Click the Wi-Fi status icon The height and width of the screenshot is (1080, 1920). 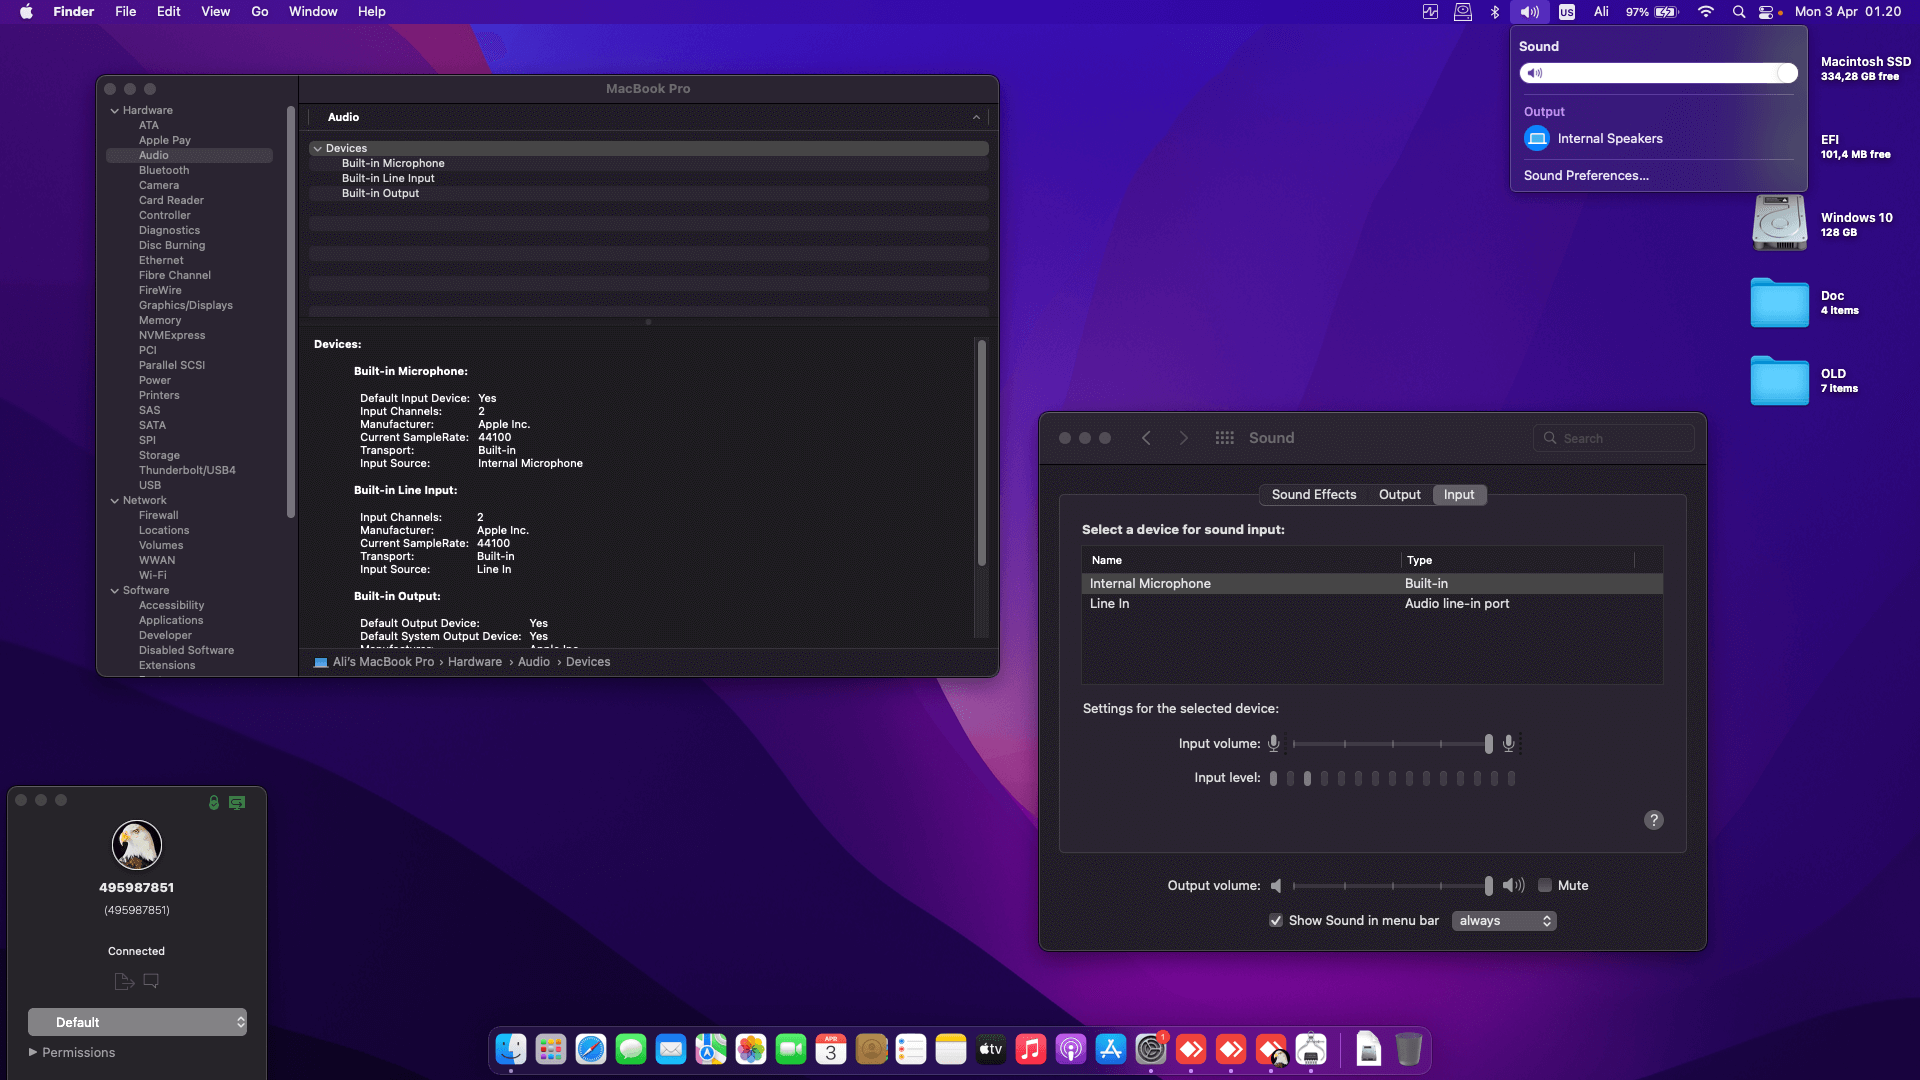click(x=1706, y=11)
